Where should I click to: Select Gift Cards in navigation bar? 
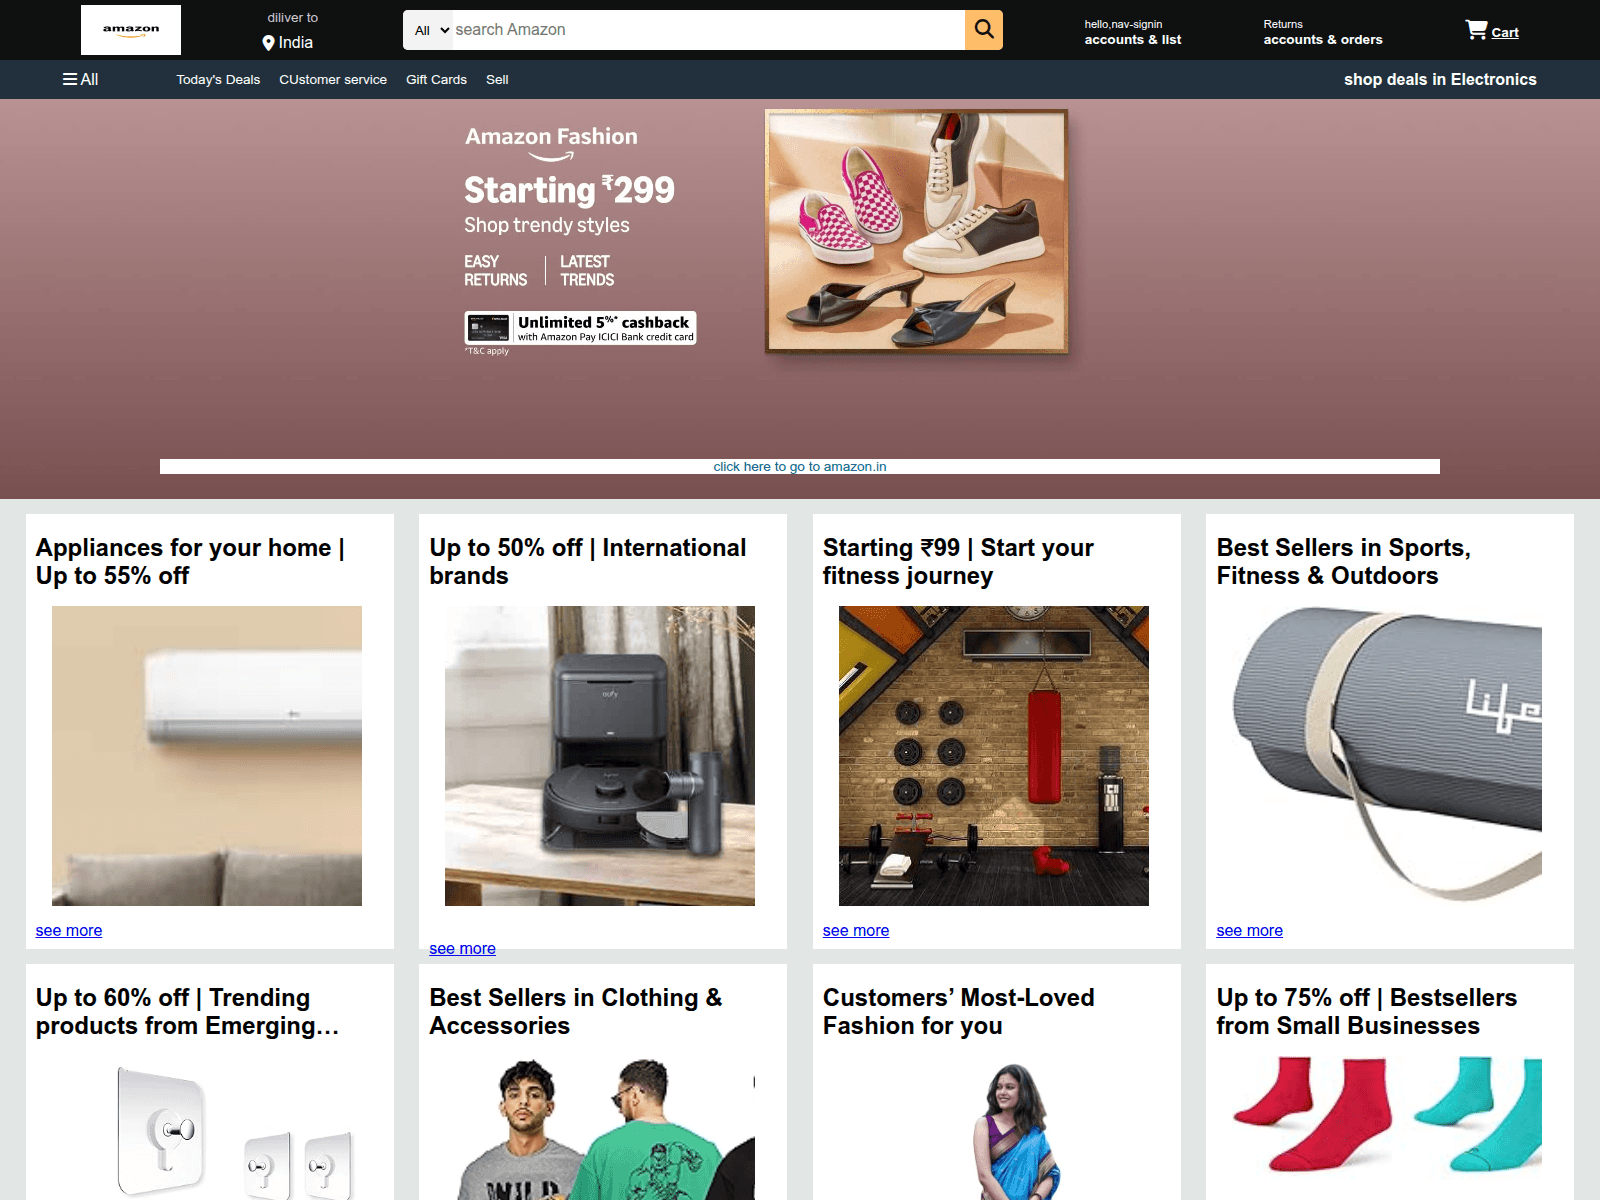coord(436,80)
